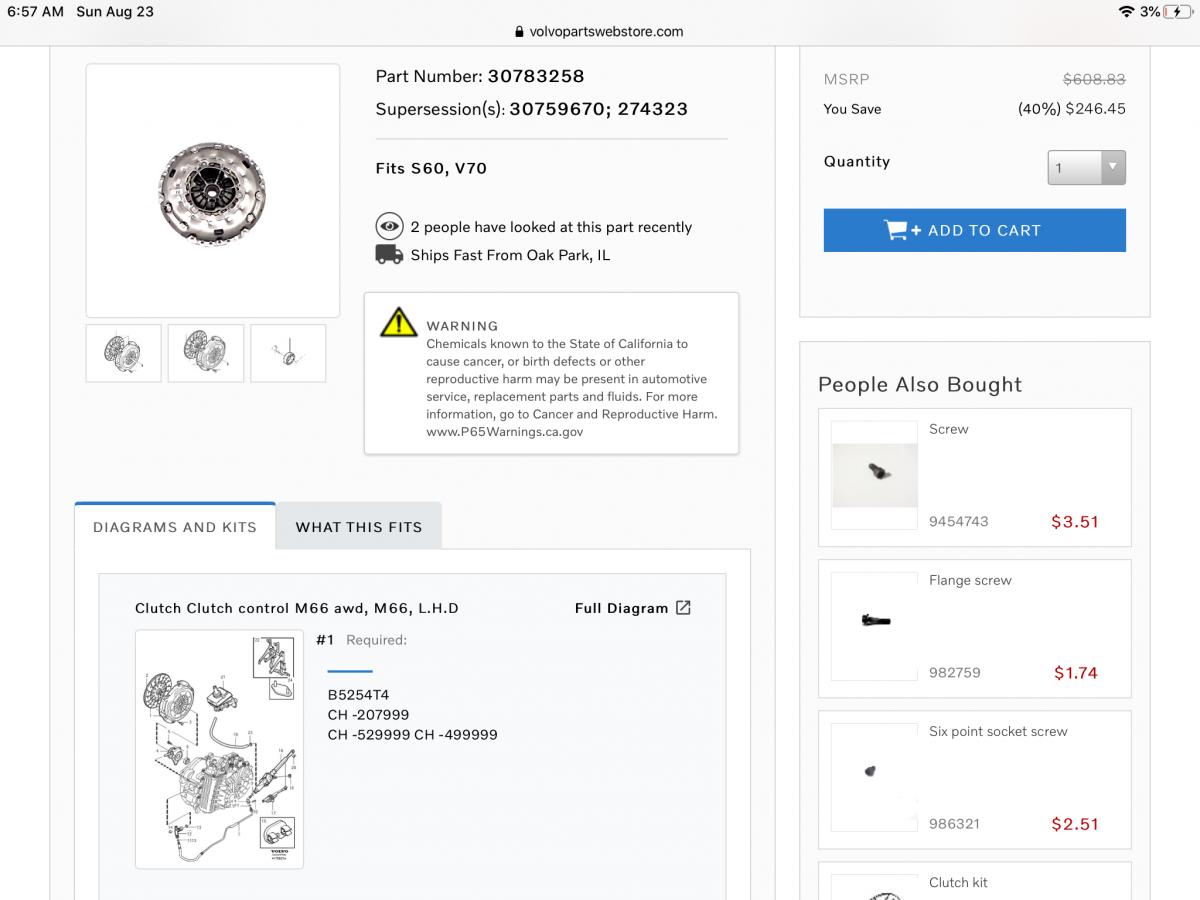
Task: Tap the Wi-Fi status icon
Action: click(1127, 12)
